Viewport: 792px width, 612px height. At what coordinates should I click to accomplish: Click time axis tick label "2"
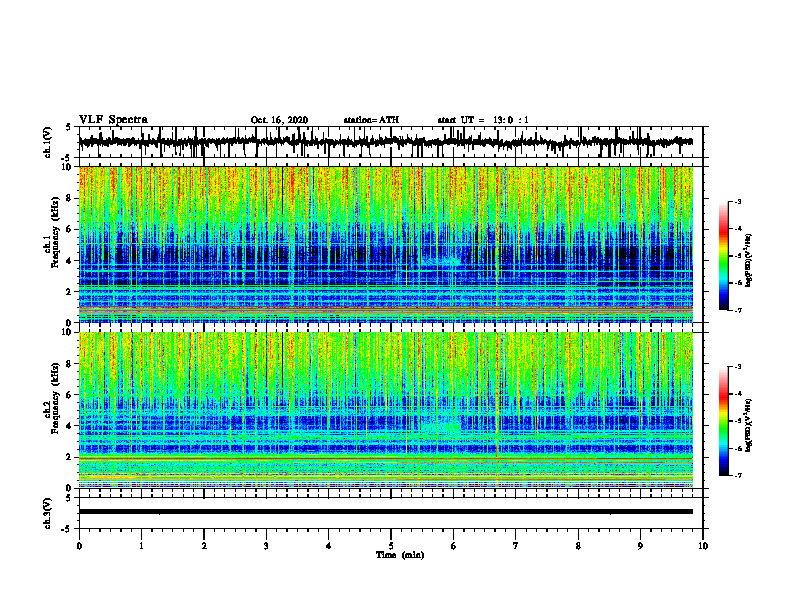[204, 546]
